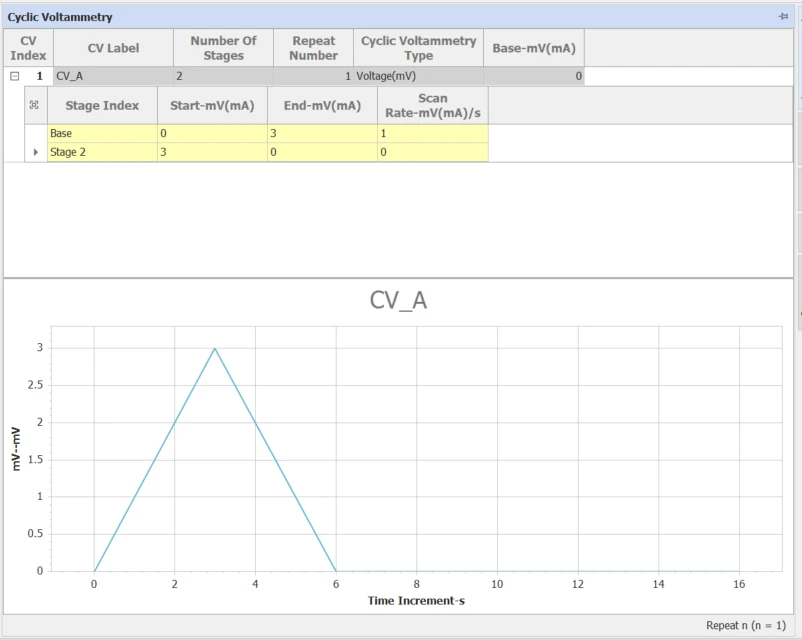
Task: Click the Start-mV(mA) column header
Action: tap(212, 105)
